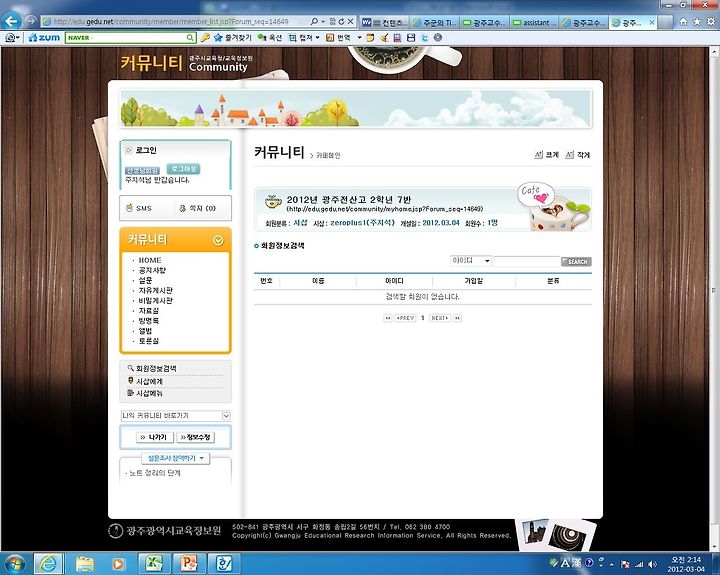Click the zum logo in the toolbar
The image size is (720, 575).
pyautogui.click(x=45, y=38)
